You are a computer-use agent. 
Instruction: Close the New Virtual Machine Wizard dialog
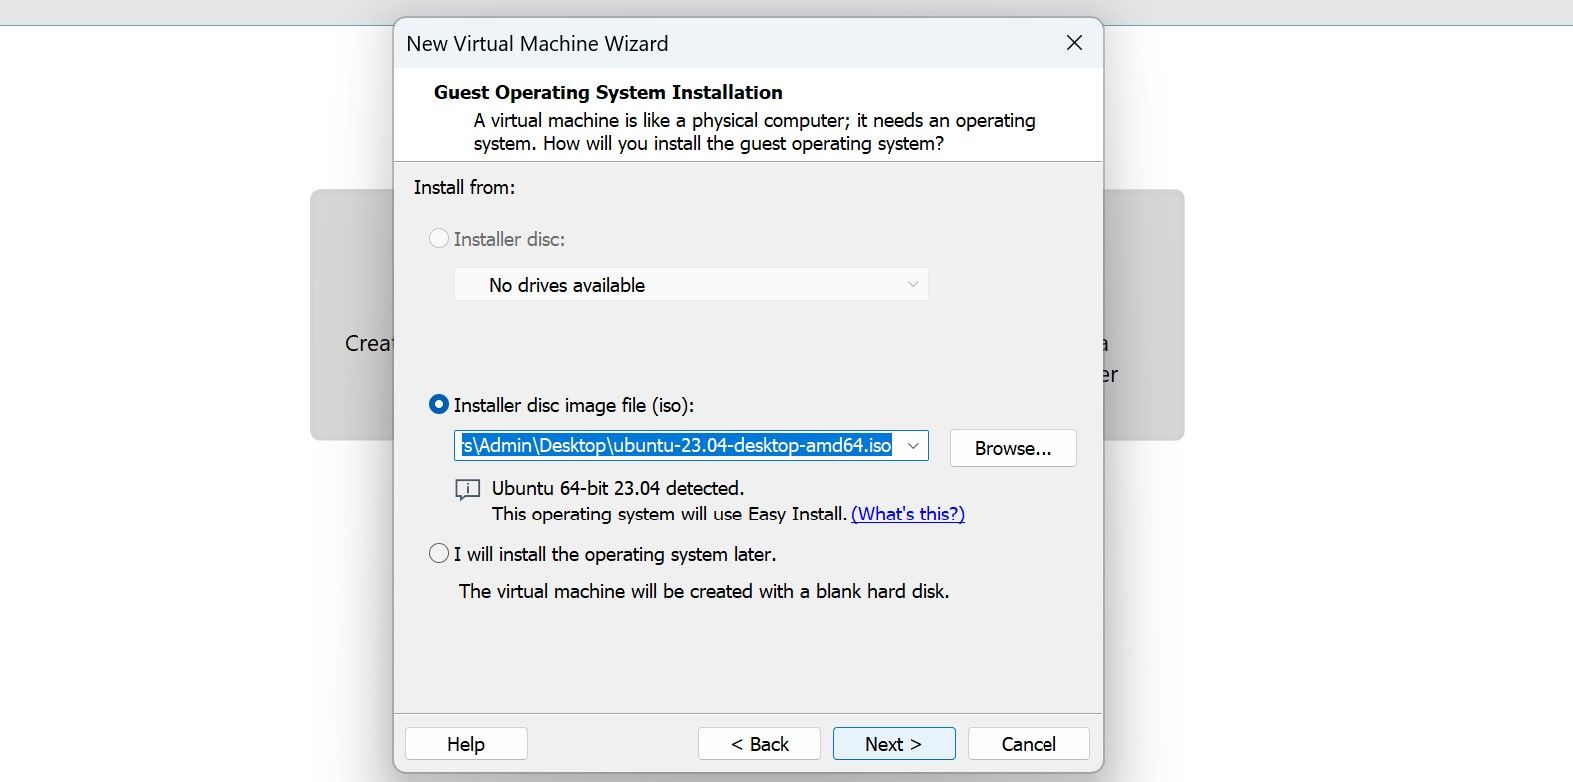tap(1074, 43)
